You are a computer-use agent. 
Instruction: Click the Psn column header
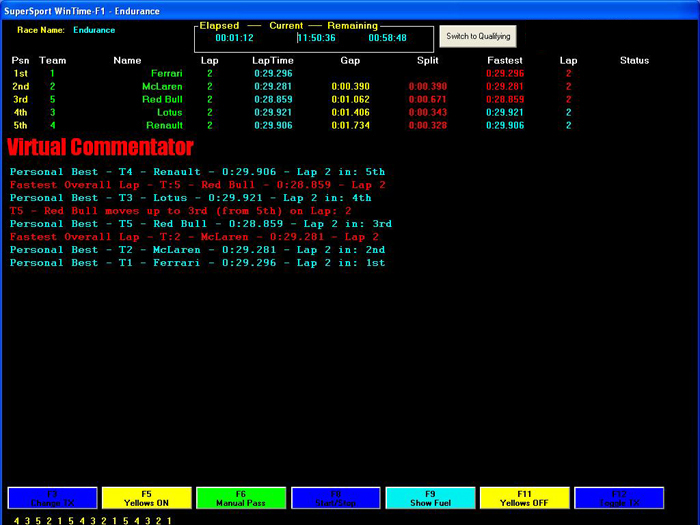21,60
